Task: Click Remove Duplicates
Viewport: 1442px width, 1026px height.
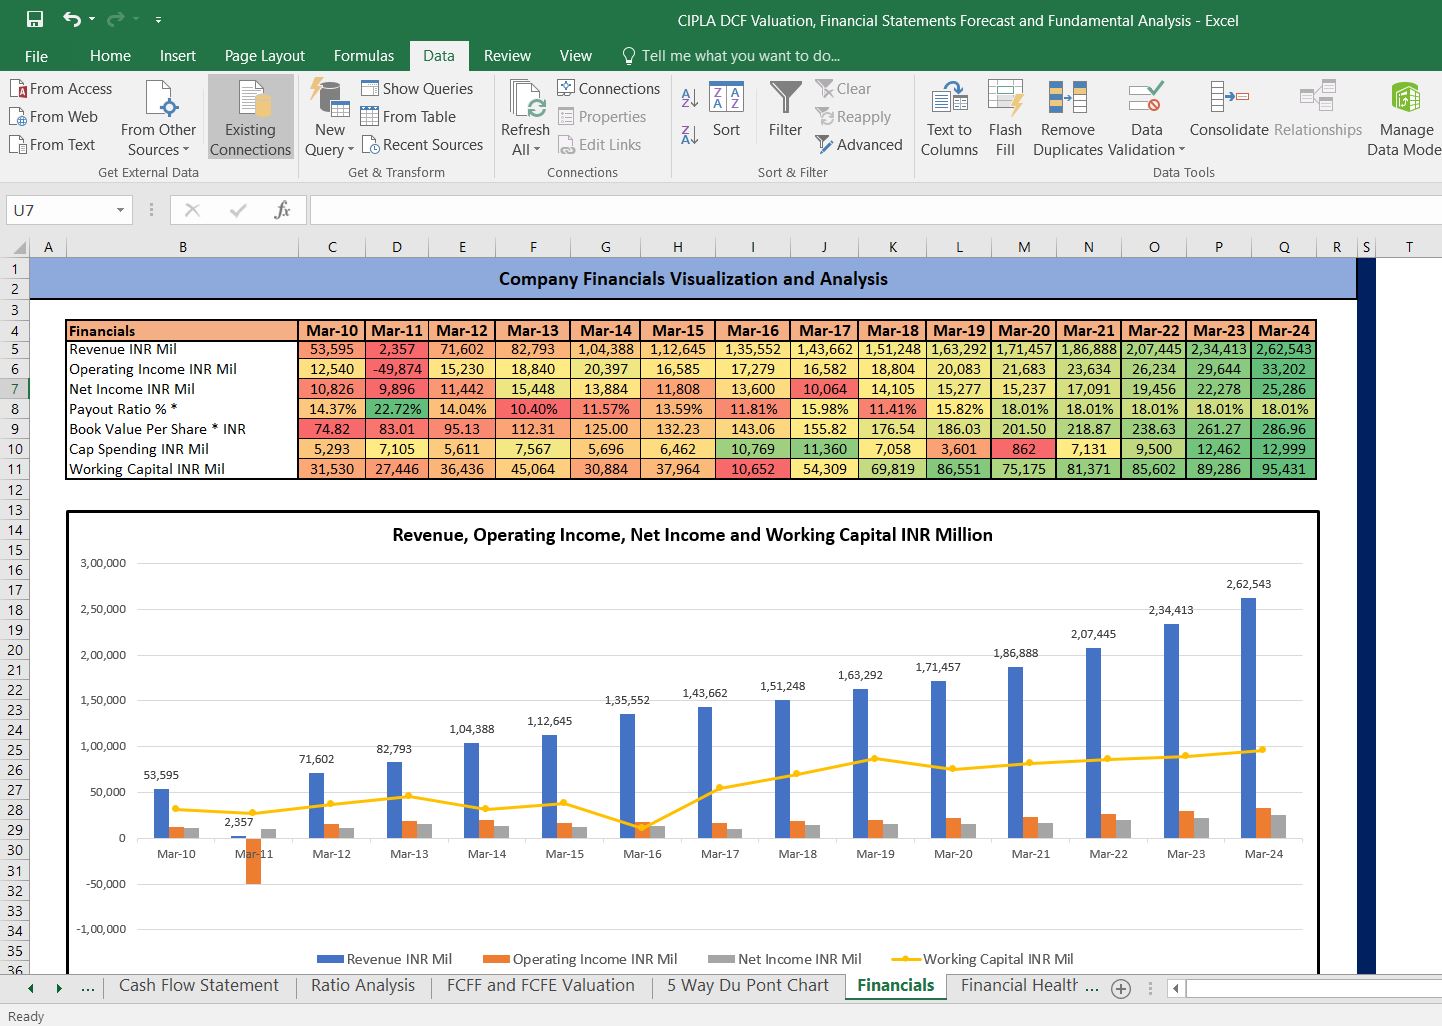Action: pos(1067,118)
